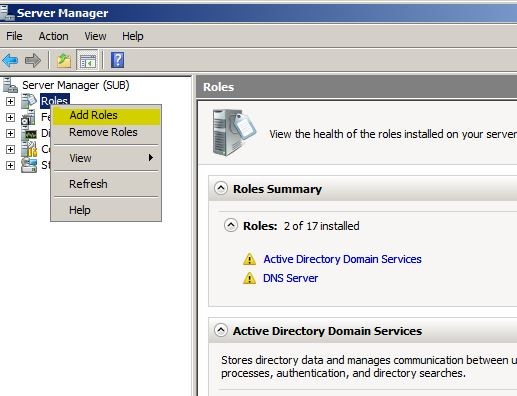The height and width of the screenshot is (396, 517).
Task: Expand the Diagnostics tree node
Action: (10, 133)
